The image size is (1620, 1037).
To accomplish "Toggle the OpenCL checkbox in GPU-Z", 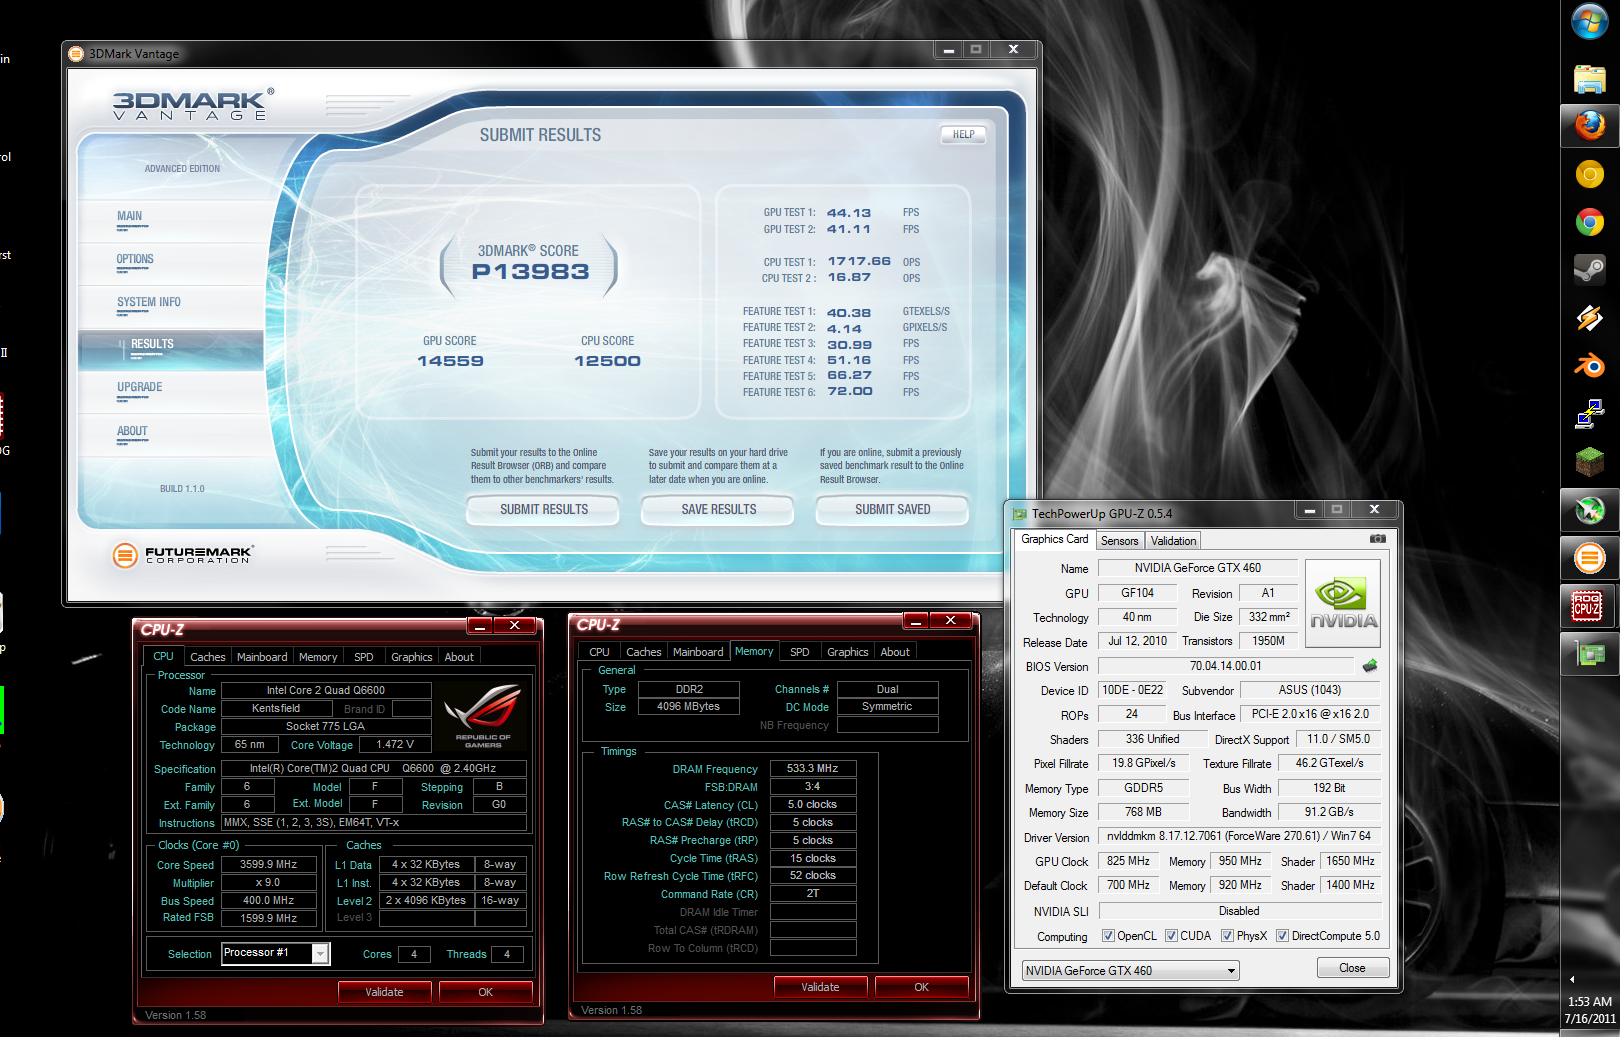I will (1108, 936).
